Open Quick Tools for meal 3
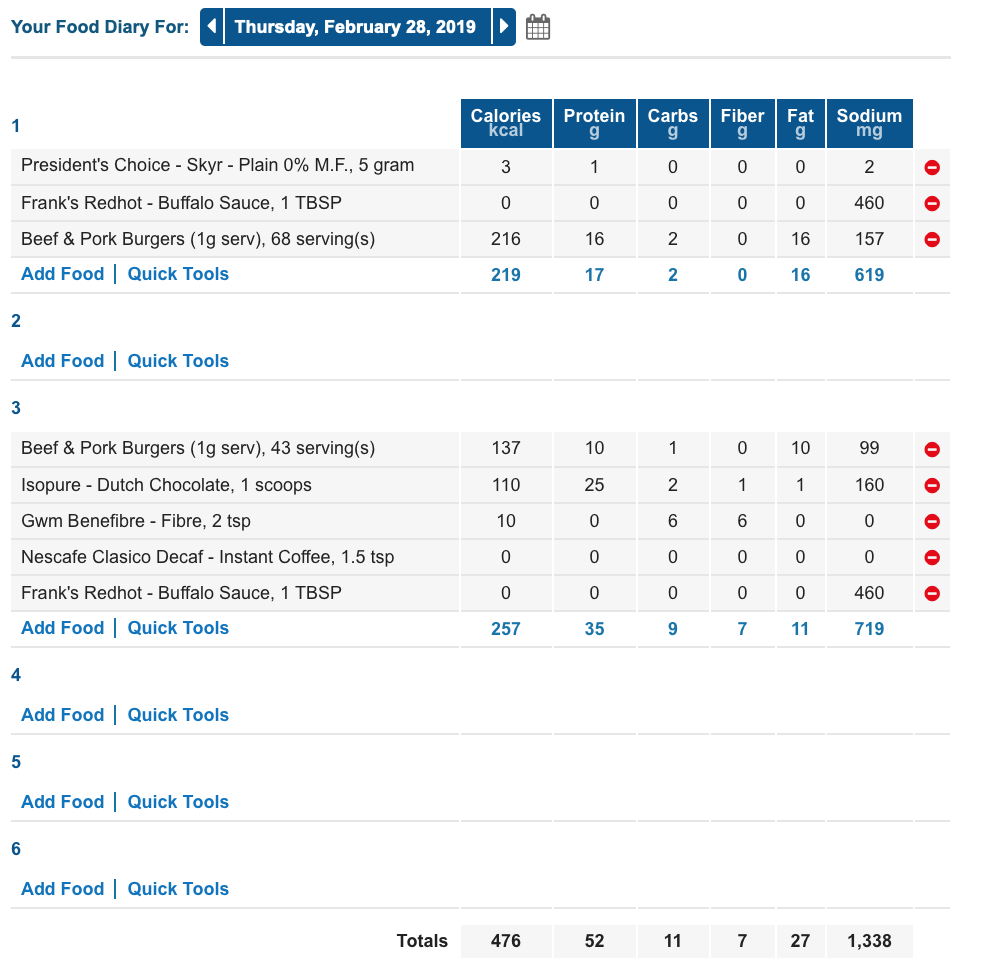The image size is (992, 958). [x=178, y=628]
